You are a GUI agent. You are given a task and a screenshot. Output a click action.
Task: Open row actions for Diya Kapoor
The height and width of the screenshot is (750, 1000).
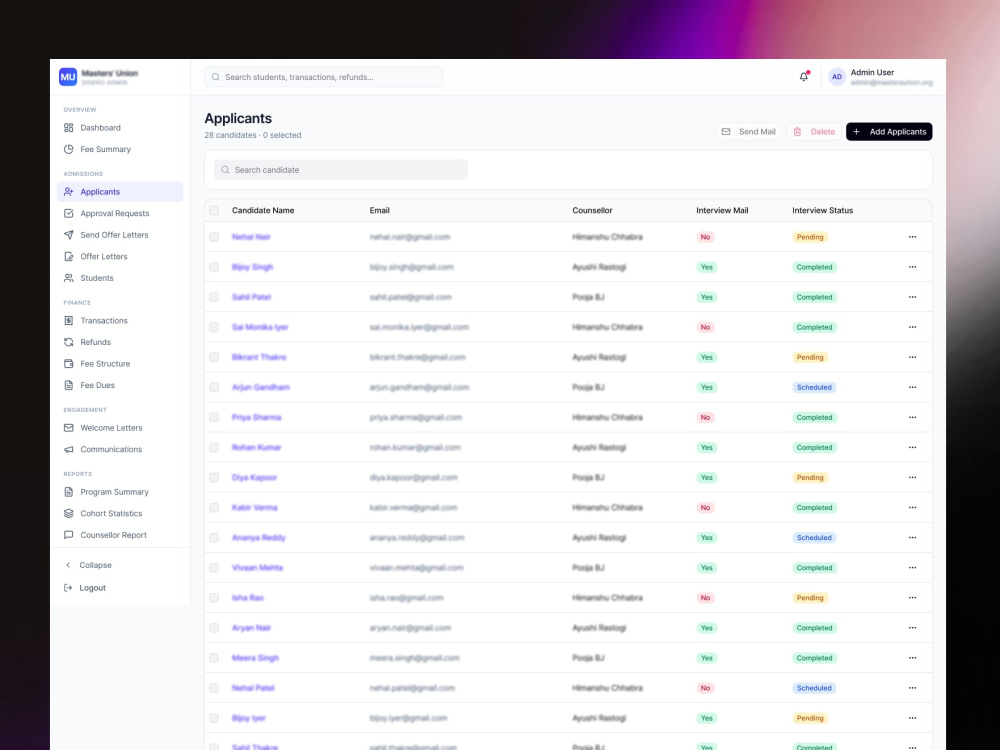click(913, 478)
